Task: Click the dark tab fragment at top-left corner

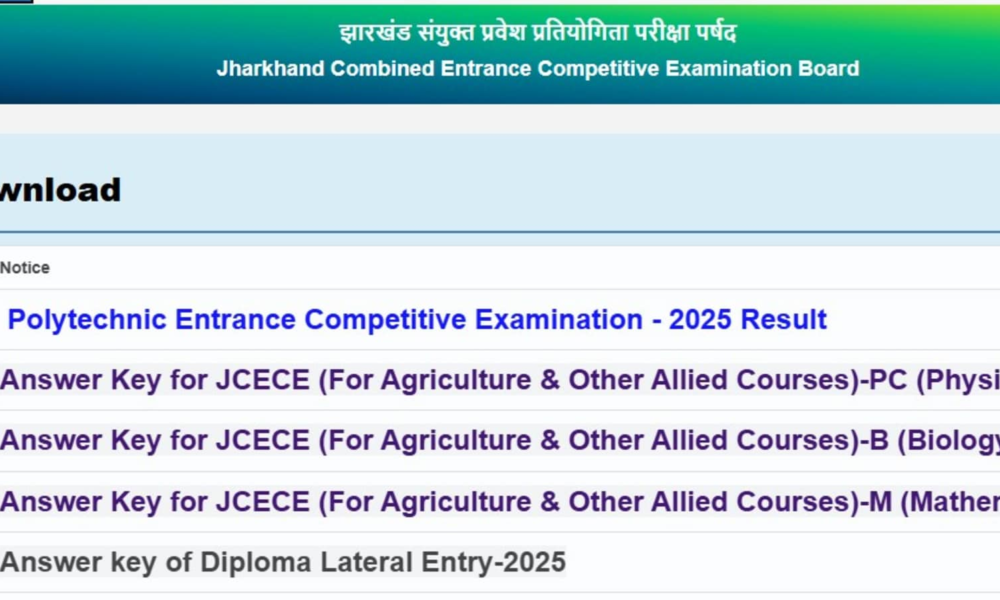Action: [x=16, y=2]
